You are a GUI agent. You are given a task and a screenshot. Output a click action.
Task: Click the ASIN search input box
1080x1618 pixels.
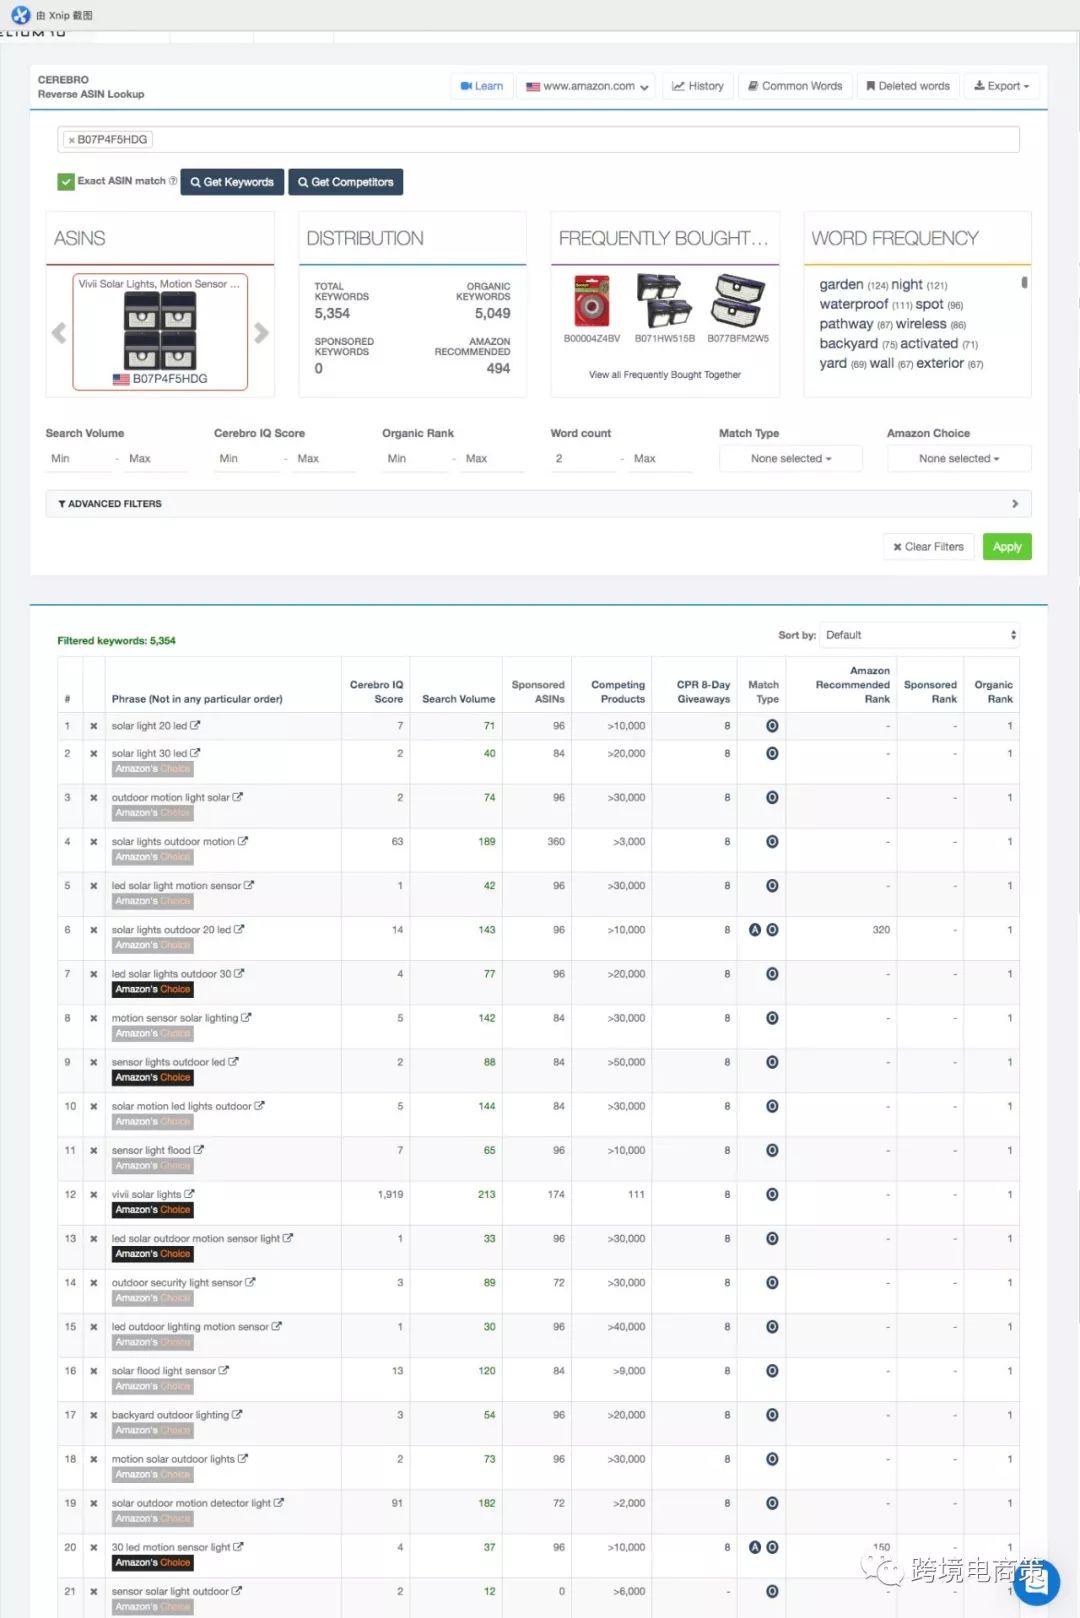coord(539,140)
